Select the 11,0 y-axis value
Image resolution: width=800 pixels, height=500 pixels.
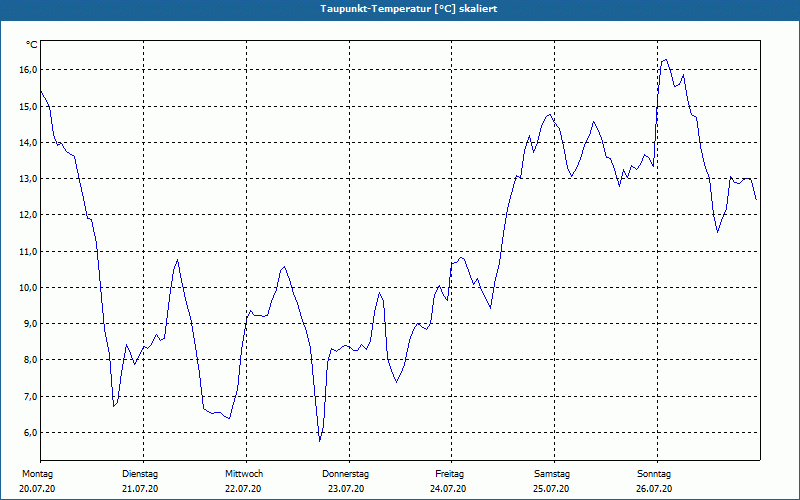pos(28,252)
